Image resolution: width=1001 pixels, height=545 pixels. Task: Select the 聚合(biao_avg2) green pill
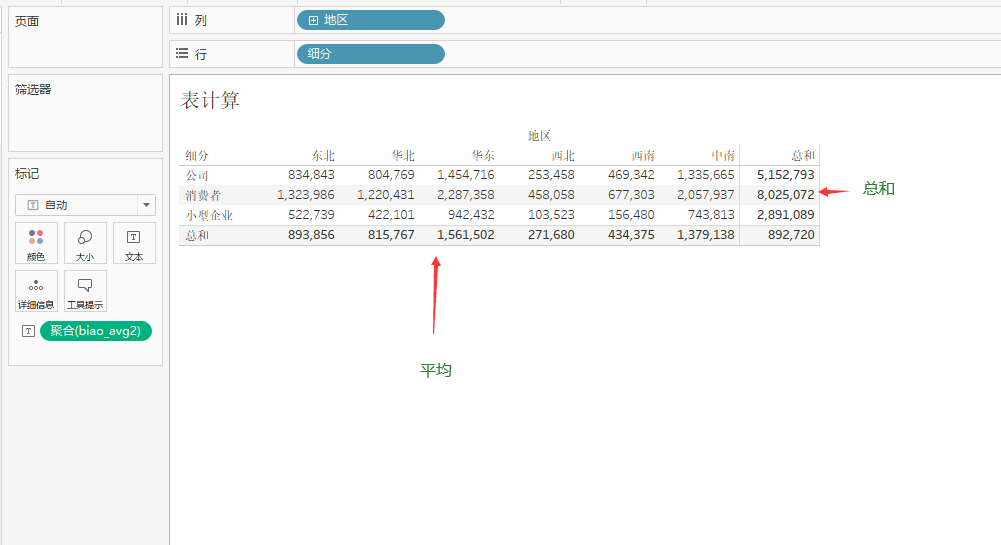pos(96,331)
